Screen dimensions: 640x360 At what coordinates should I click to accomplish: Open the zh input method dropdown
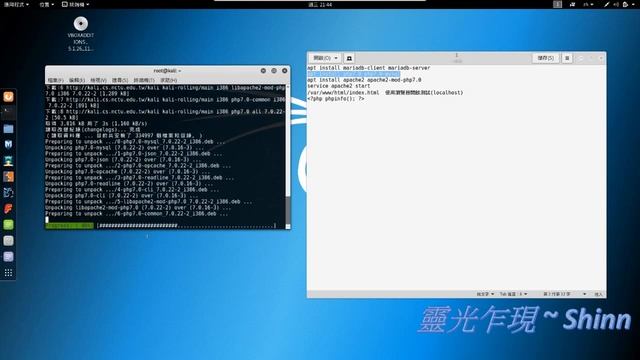click(588, 4)
